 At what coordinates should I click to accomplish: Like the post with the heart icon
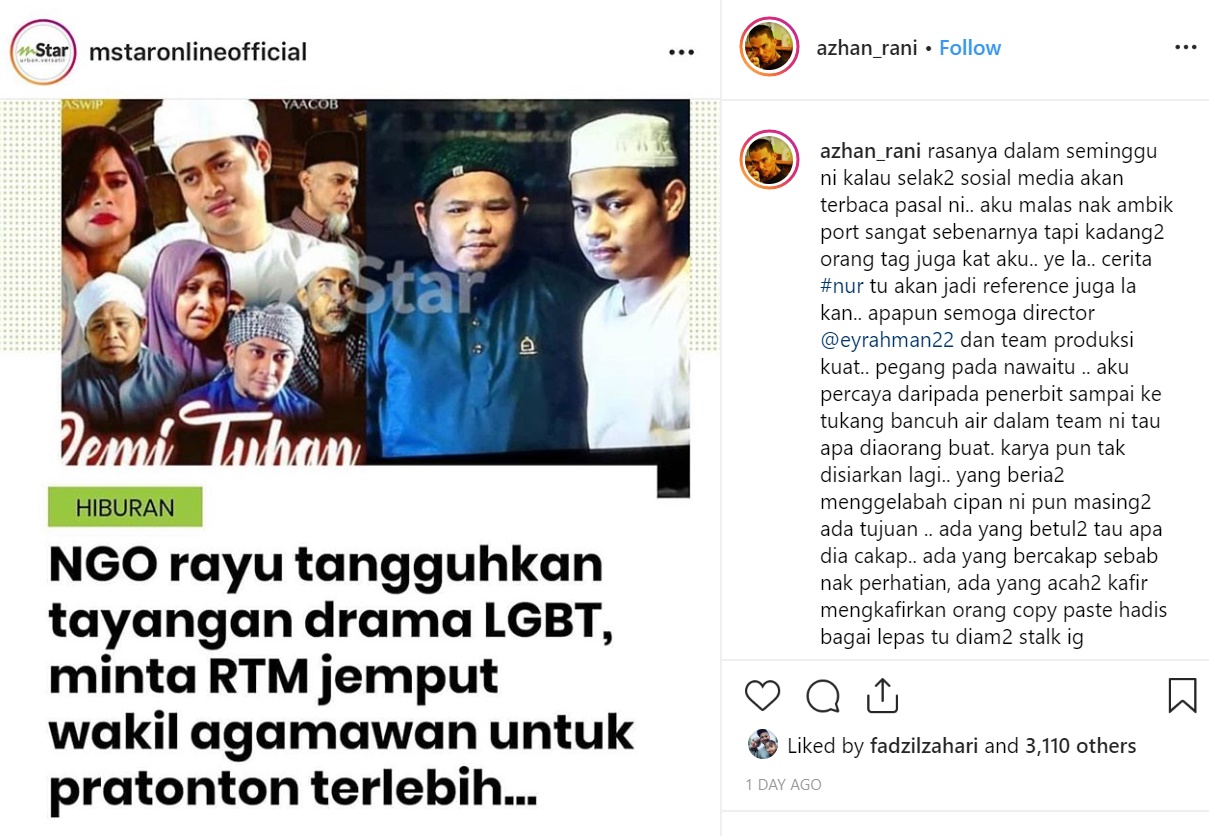(762, 695)
